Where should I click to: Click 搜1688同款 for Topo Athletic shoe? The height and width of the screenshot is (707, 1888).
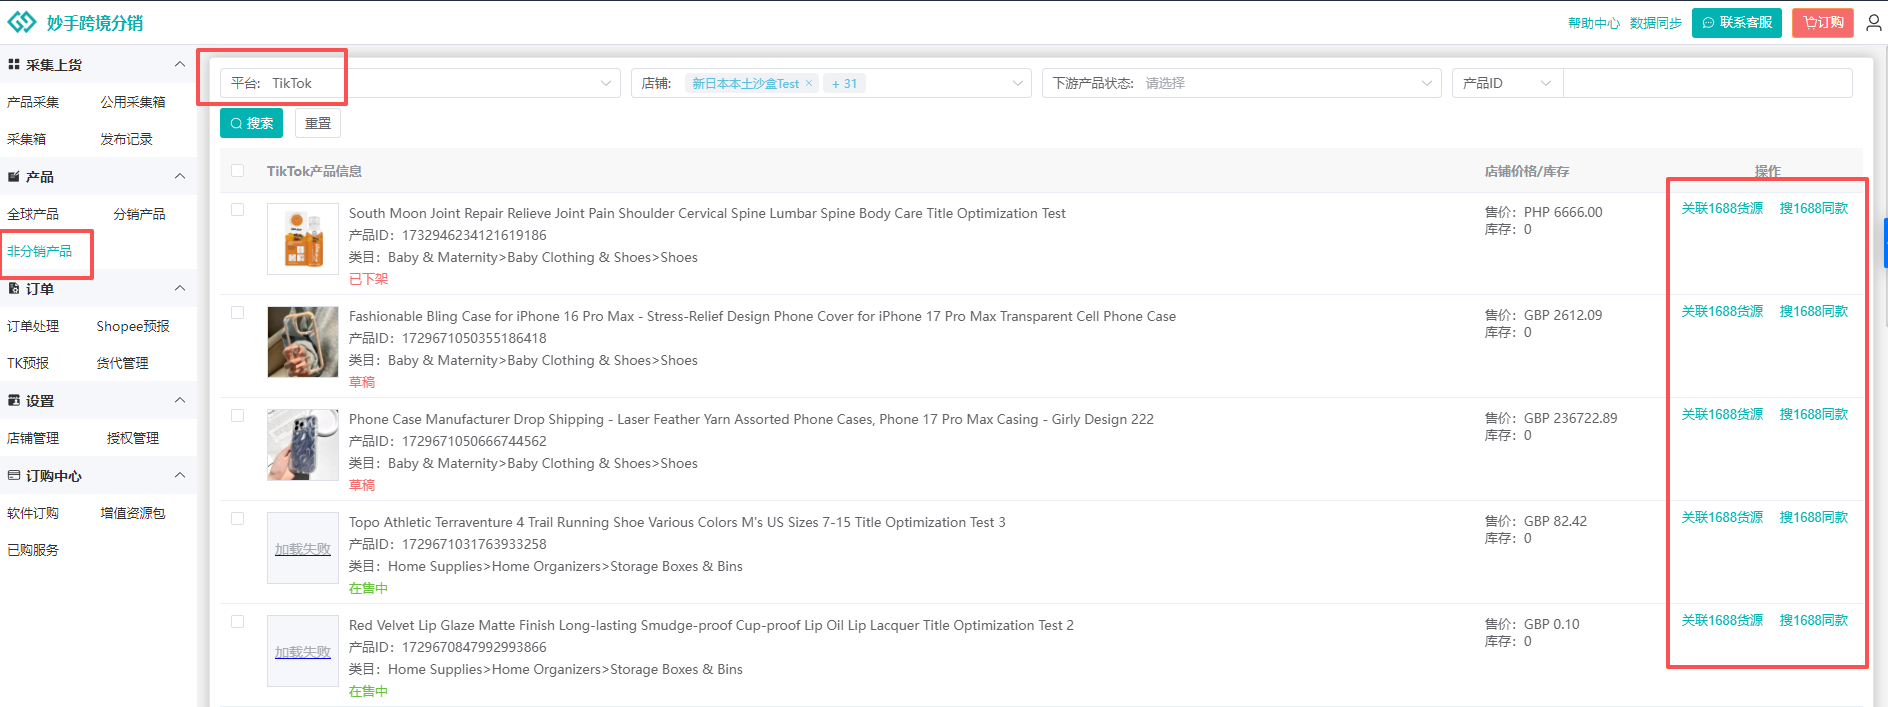click(x=1814, y=517)
